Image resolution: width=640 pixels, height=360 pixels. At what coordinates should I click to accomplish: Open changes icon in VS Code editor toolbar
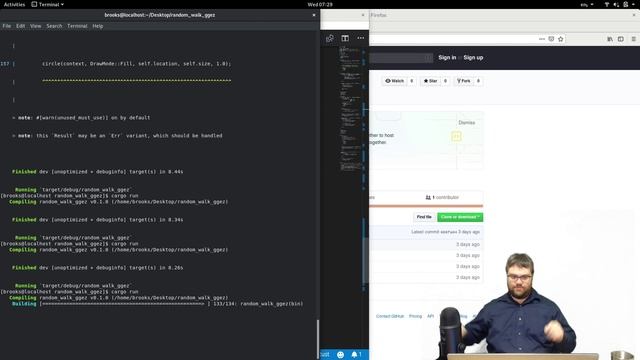coord(330,38)
